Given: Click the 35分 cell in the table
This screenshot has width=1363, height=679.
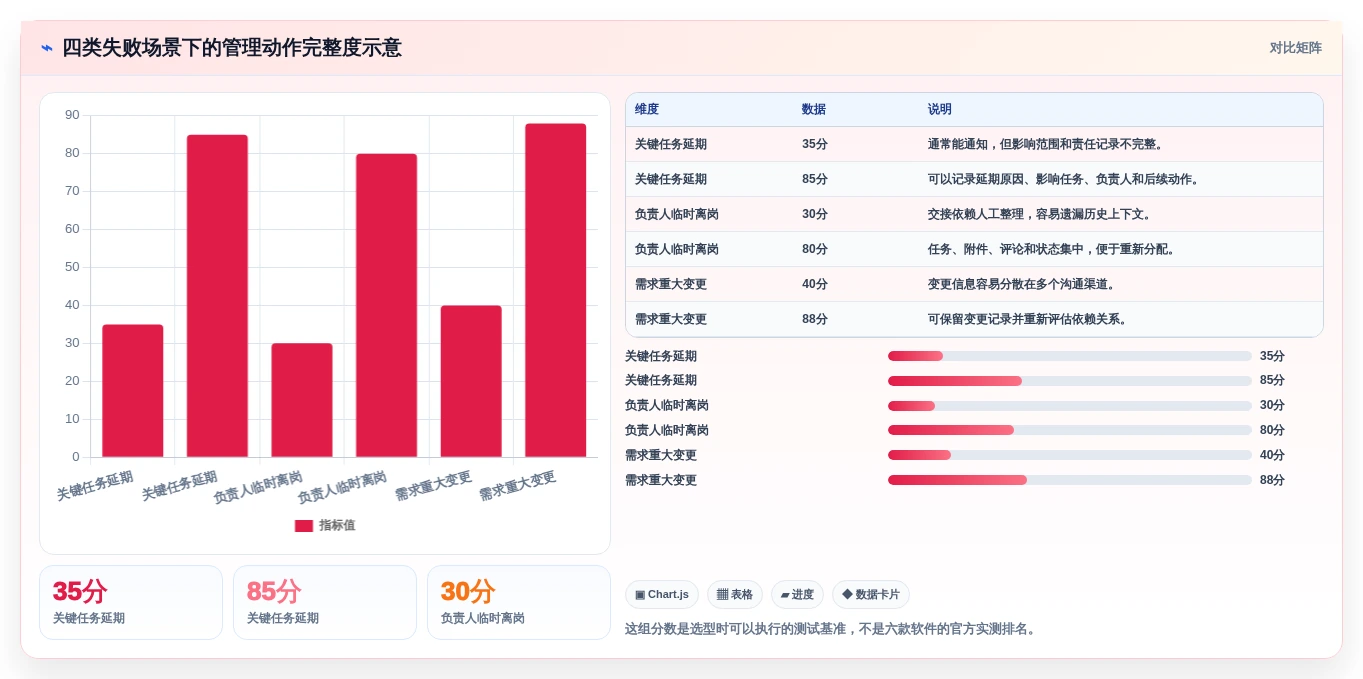Looking at the screenshot, I should click(815, 144).
